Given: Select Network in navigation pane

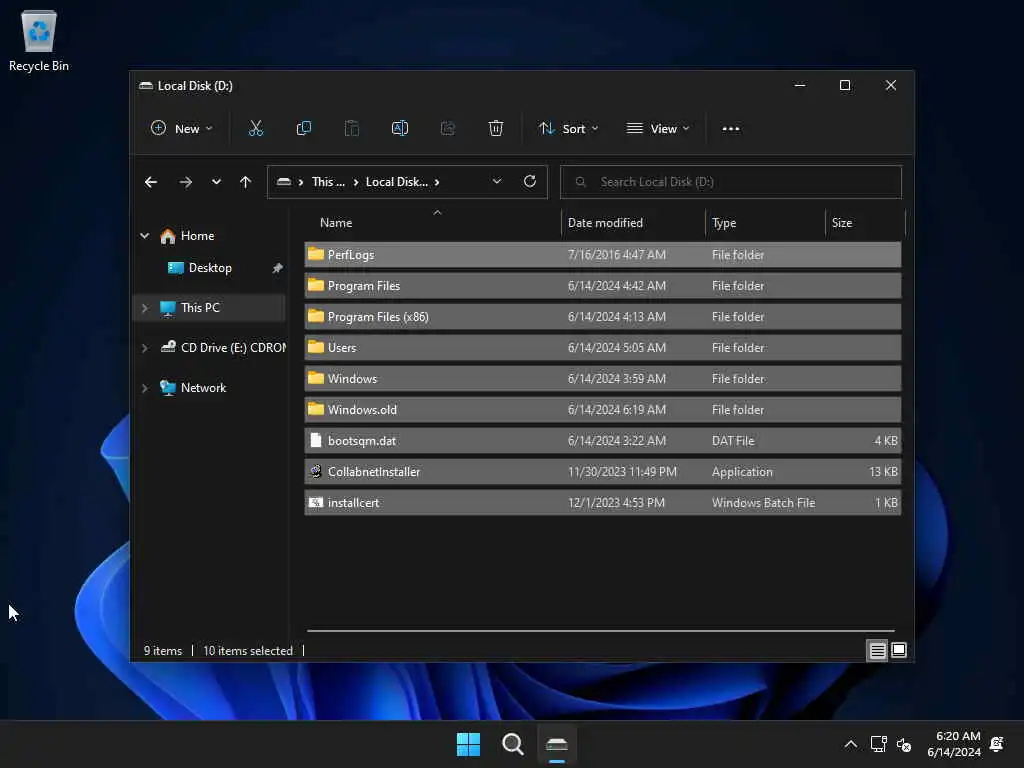Looking at the screenshot, I should [203, 388].
